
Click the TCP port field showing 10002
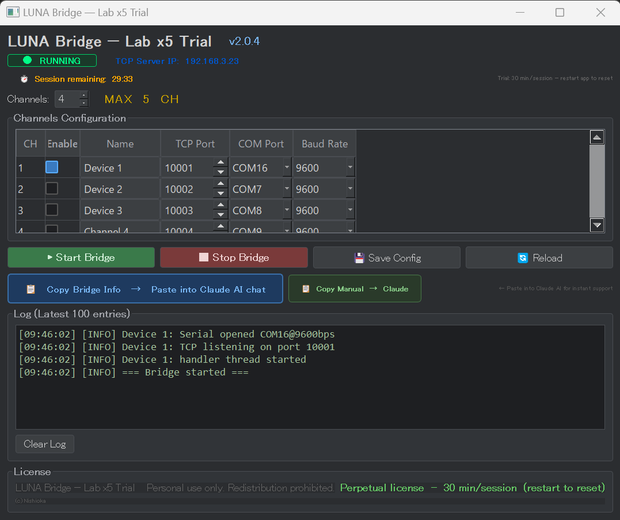(187, 189)
